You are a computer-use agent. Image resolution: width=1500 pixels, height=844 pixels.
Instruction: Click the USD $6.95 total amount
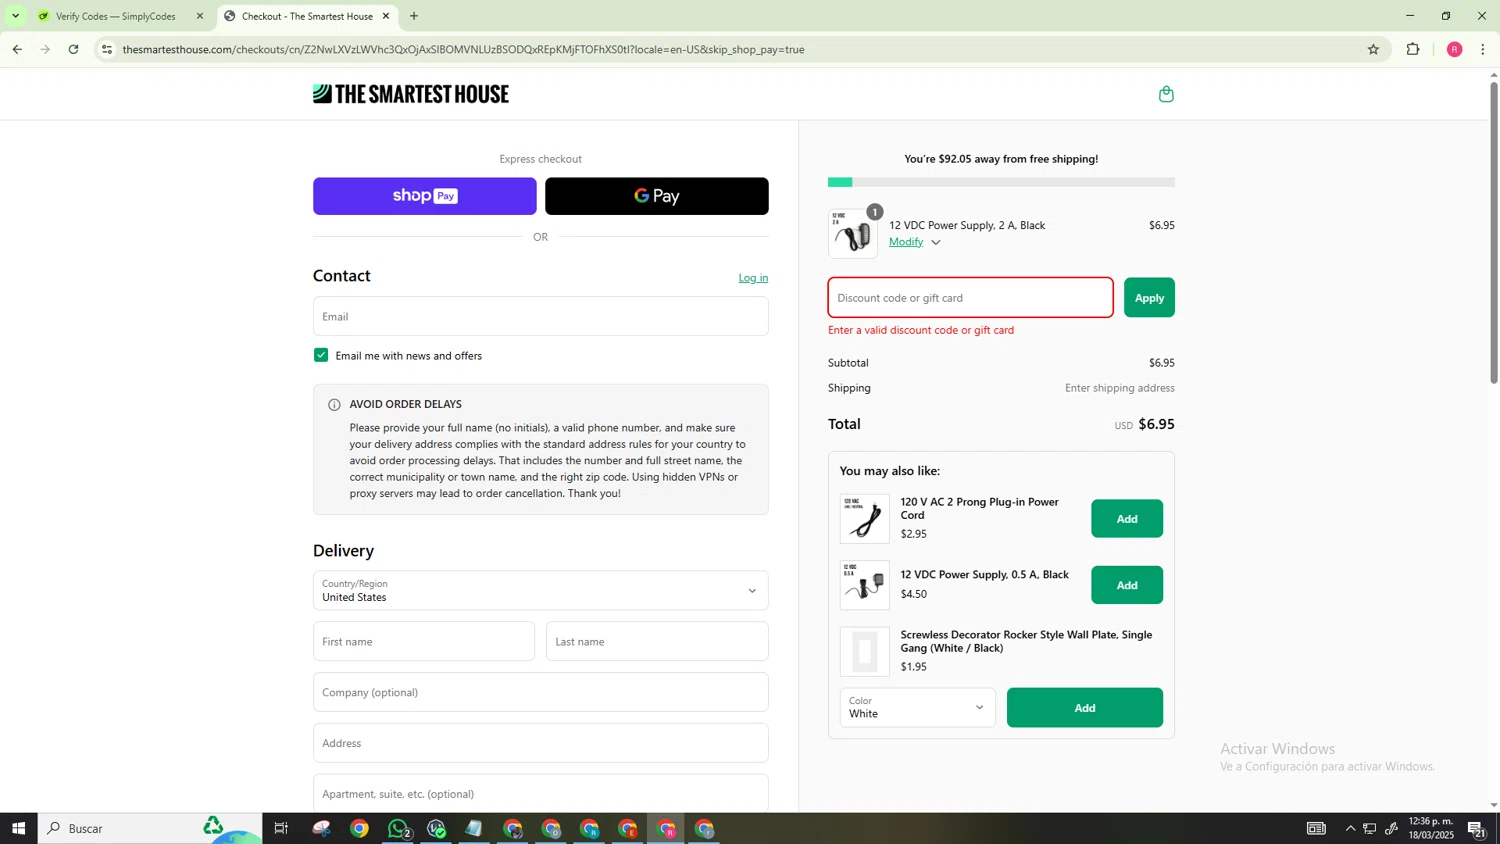pos(1145,424)
